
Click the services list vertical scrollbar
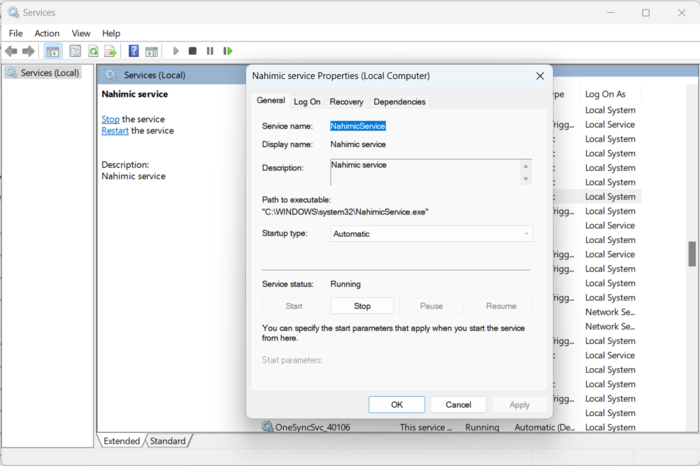point(691,254)
